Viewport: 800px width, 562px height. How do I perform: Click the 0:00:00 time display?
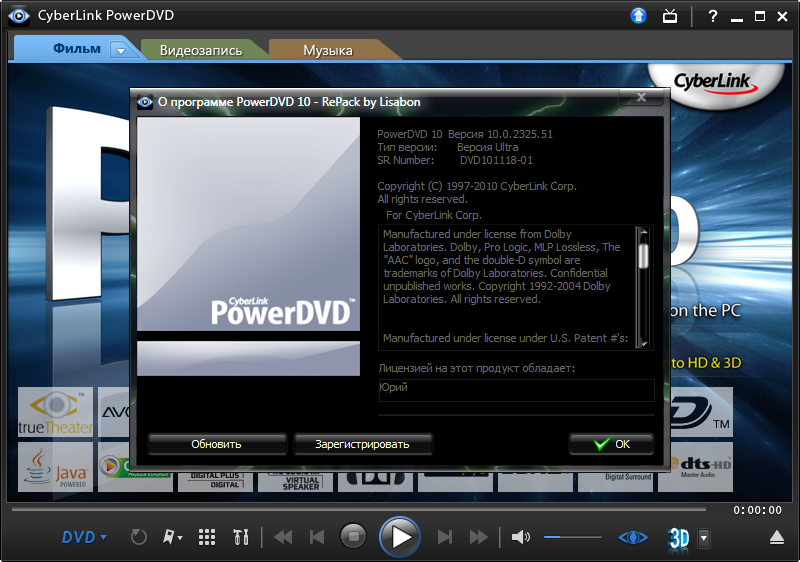(x=757, y=510)
